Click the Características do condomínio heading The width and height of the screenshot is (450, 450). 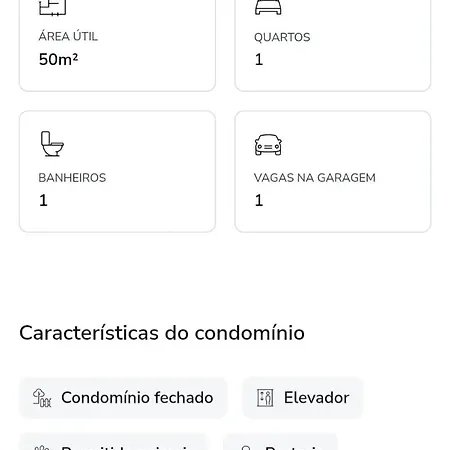click(162, 333)
